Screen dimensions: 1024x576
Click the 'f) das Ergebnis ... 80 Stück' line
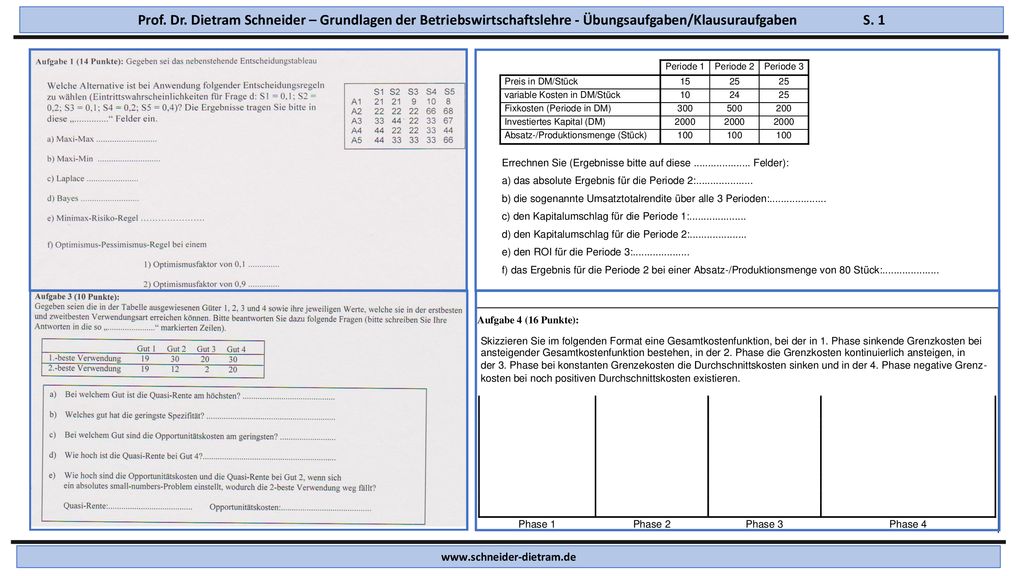(720, 270)
